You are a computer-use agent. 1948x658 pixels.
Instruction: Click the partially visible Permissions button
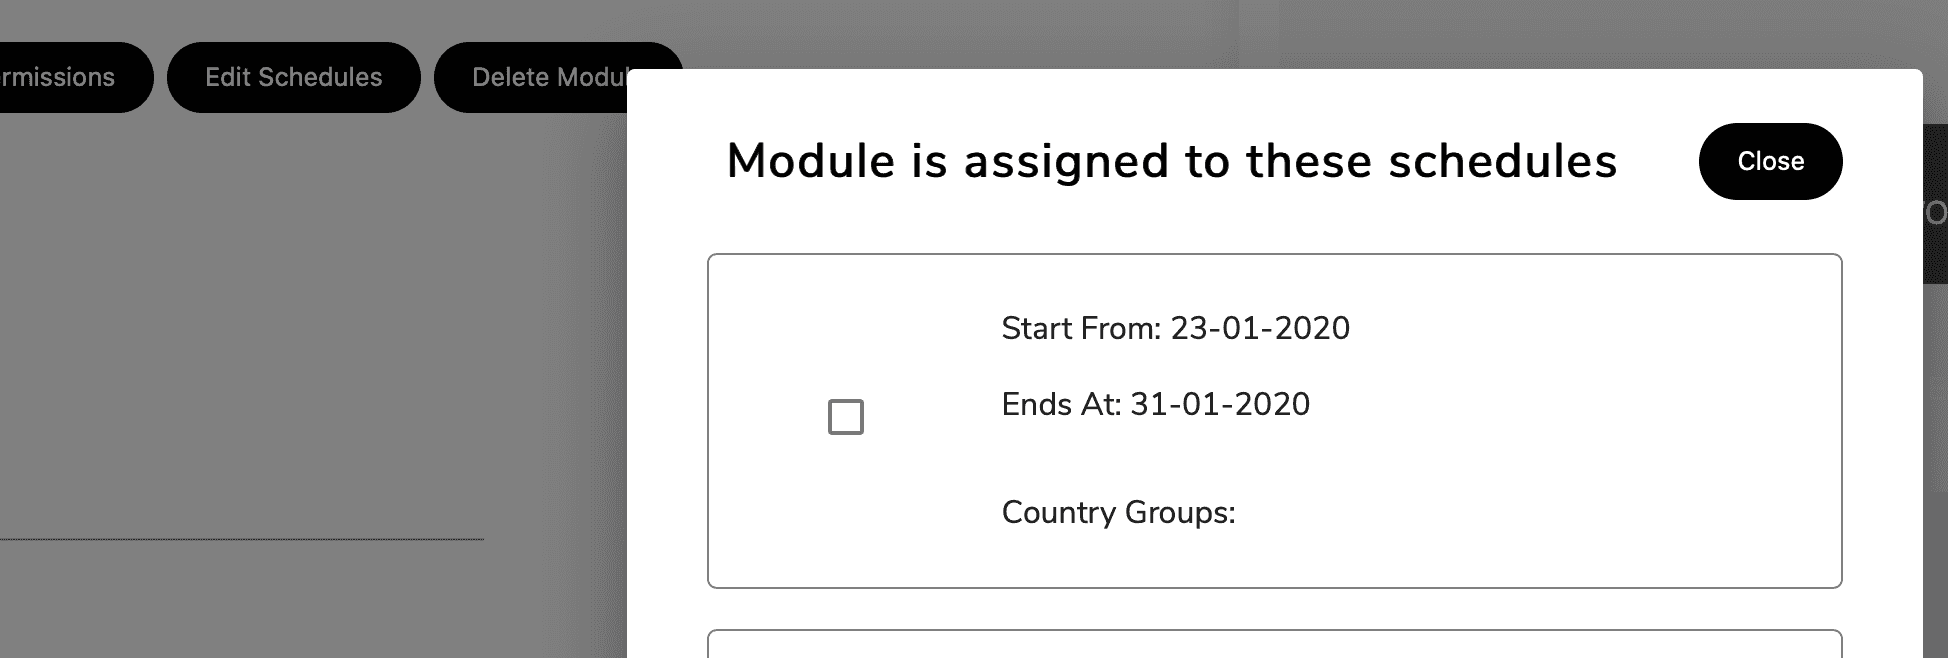click(x=60, y=77)
